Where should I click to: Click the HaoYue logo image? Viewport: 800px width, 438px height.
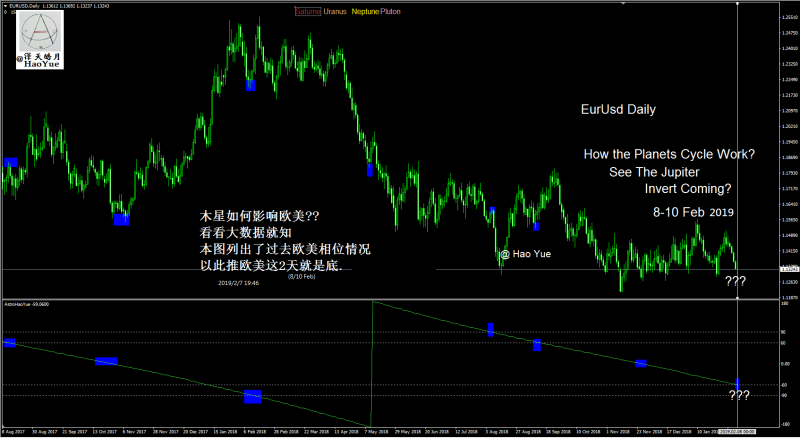(x=40, y=39)
